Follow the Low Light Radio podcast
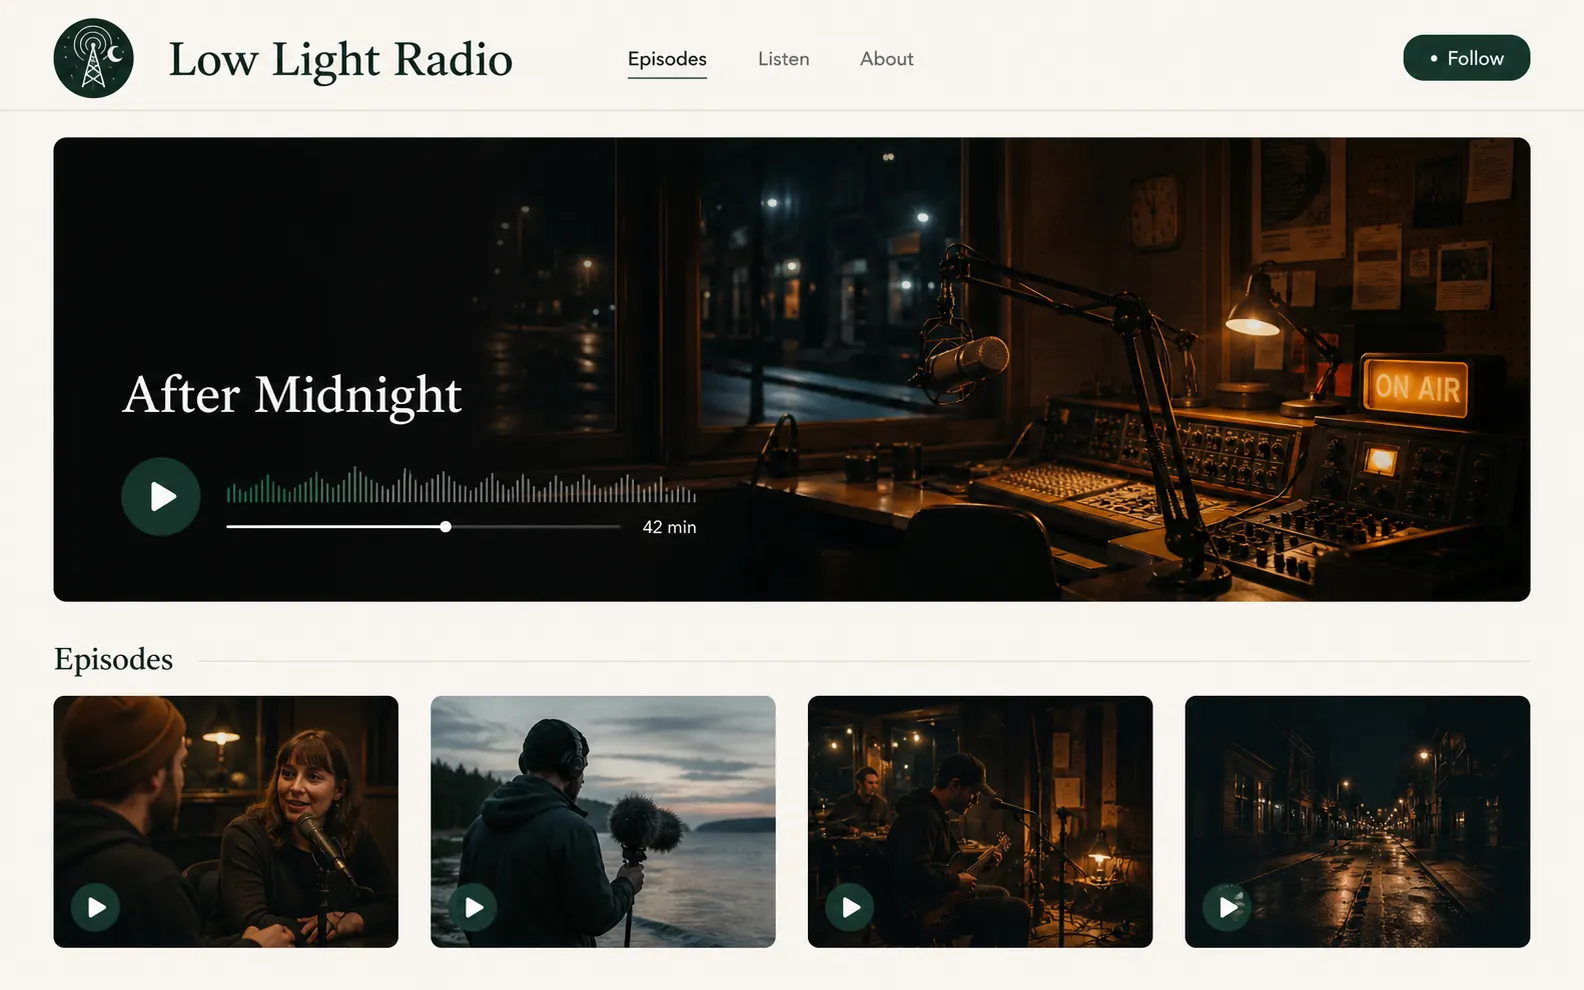This screenshot has width=1584, height=990. click(1466, 58)
